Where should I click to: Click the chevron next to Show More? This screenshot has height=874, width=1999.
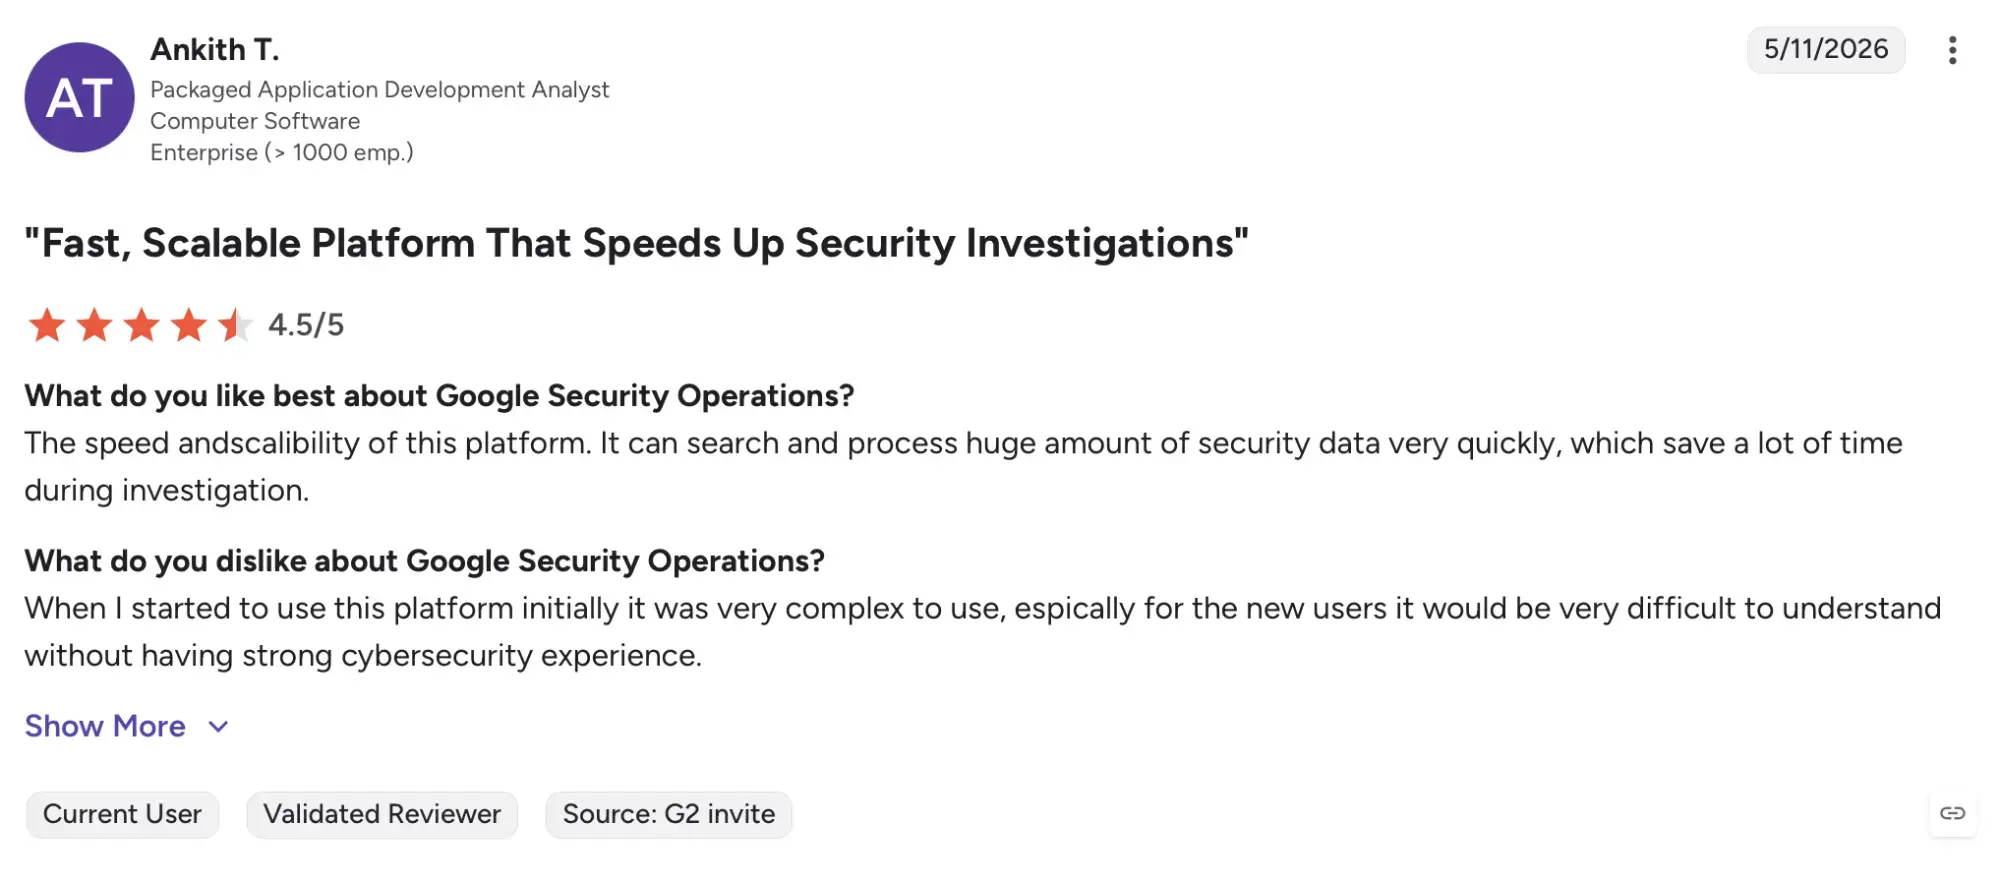[x=218, y=727]
